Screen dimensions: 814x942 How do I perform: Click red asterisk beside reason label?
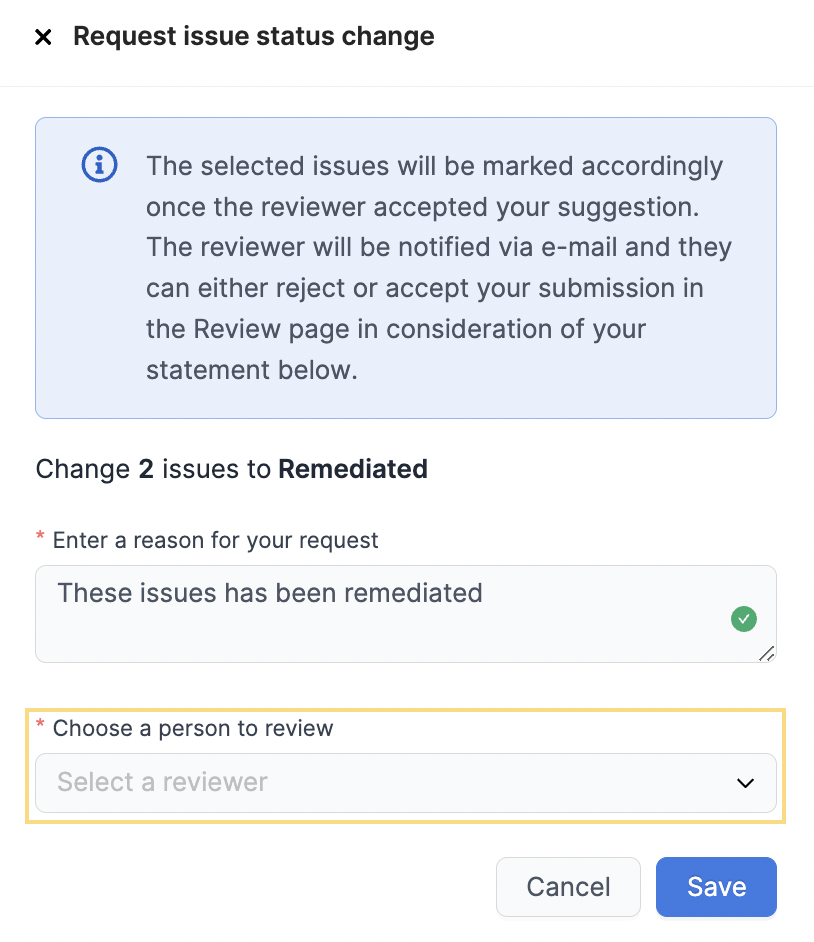pyautogui.click(x=40, y=536)
